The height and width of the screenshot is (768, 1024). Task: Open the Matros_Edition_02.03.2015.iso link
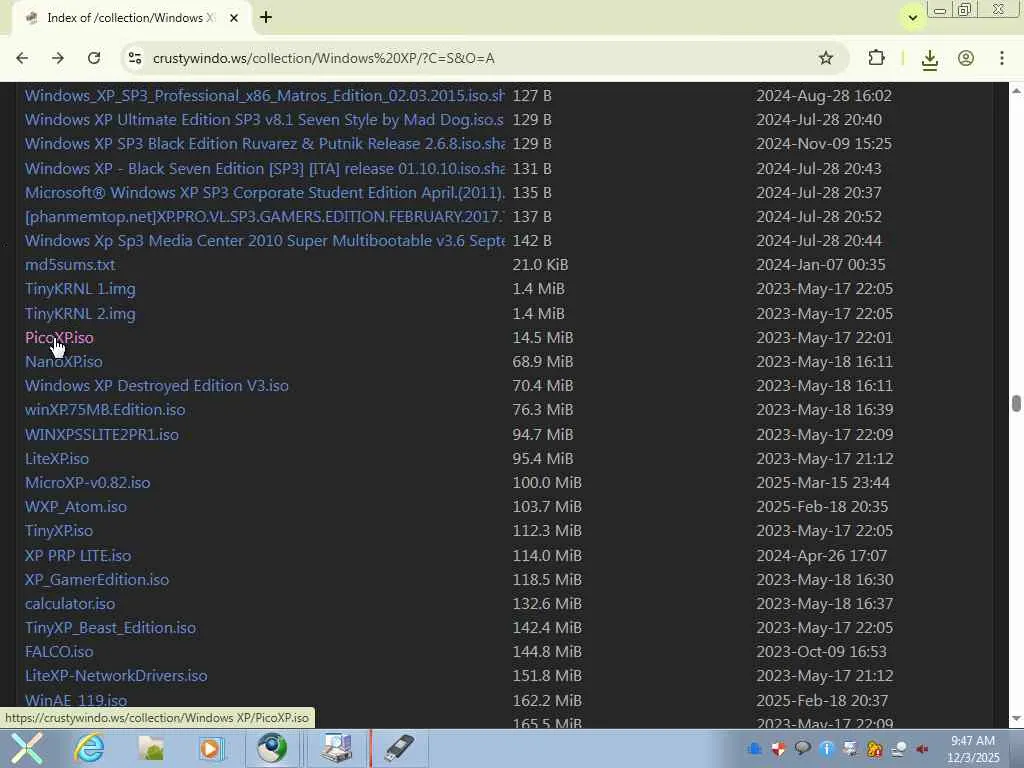(264, 96)
